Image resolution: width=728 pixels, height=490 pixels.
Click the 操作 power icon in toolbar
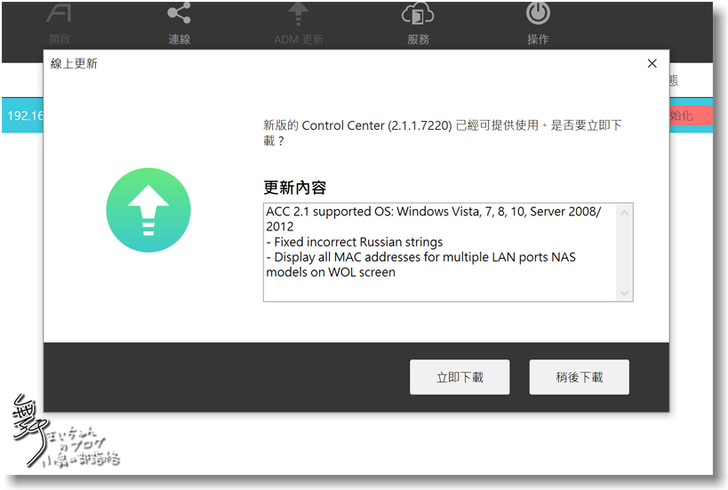click(x=538, y=23)
